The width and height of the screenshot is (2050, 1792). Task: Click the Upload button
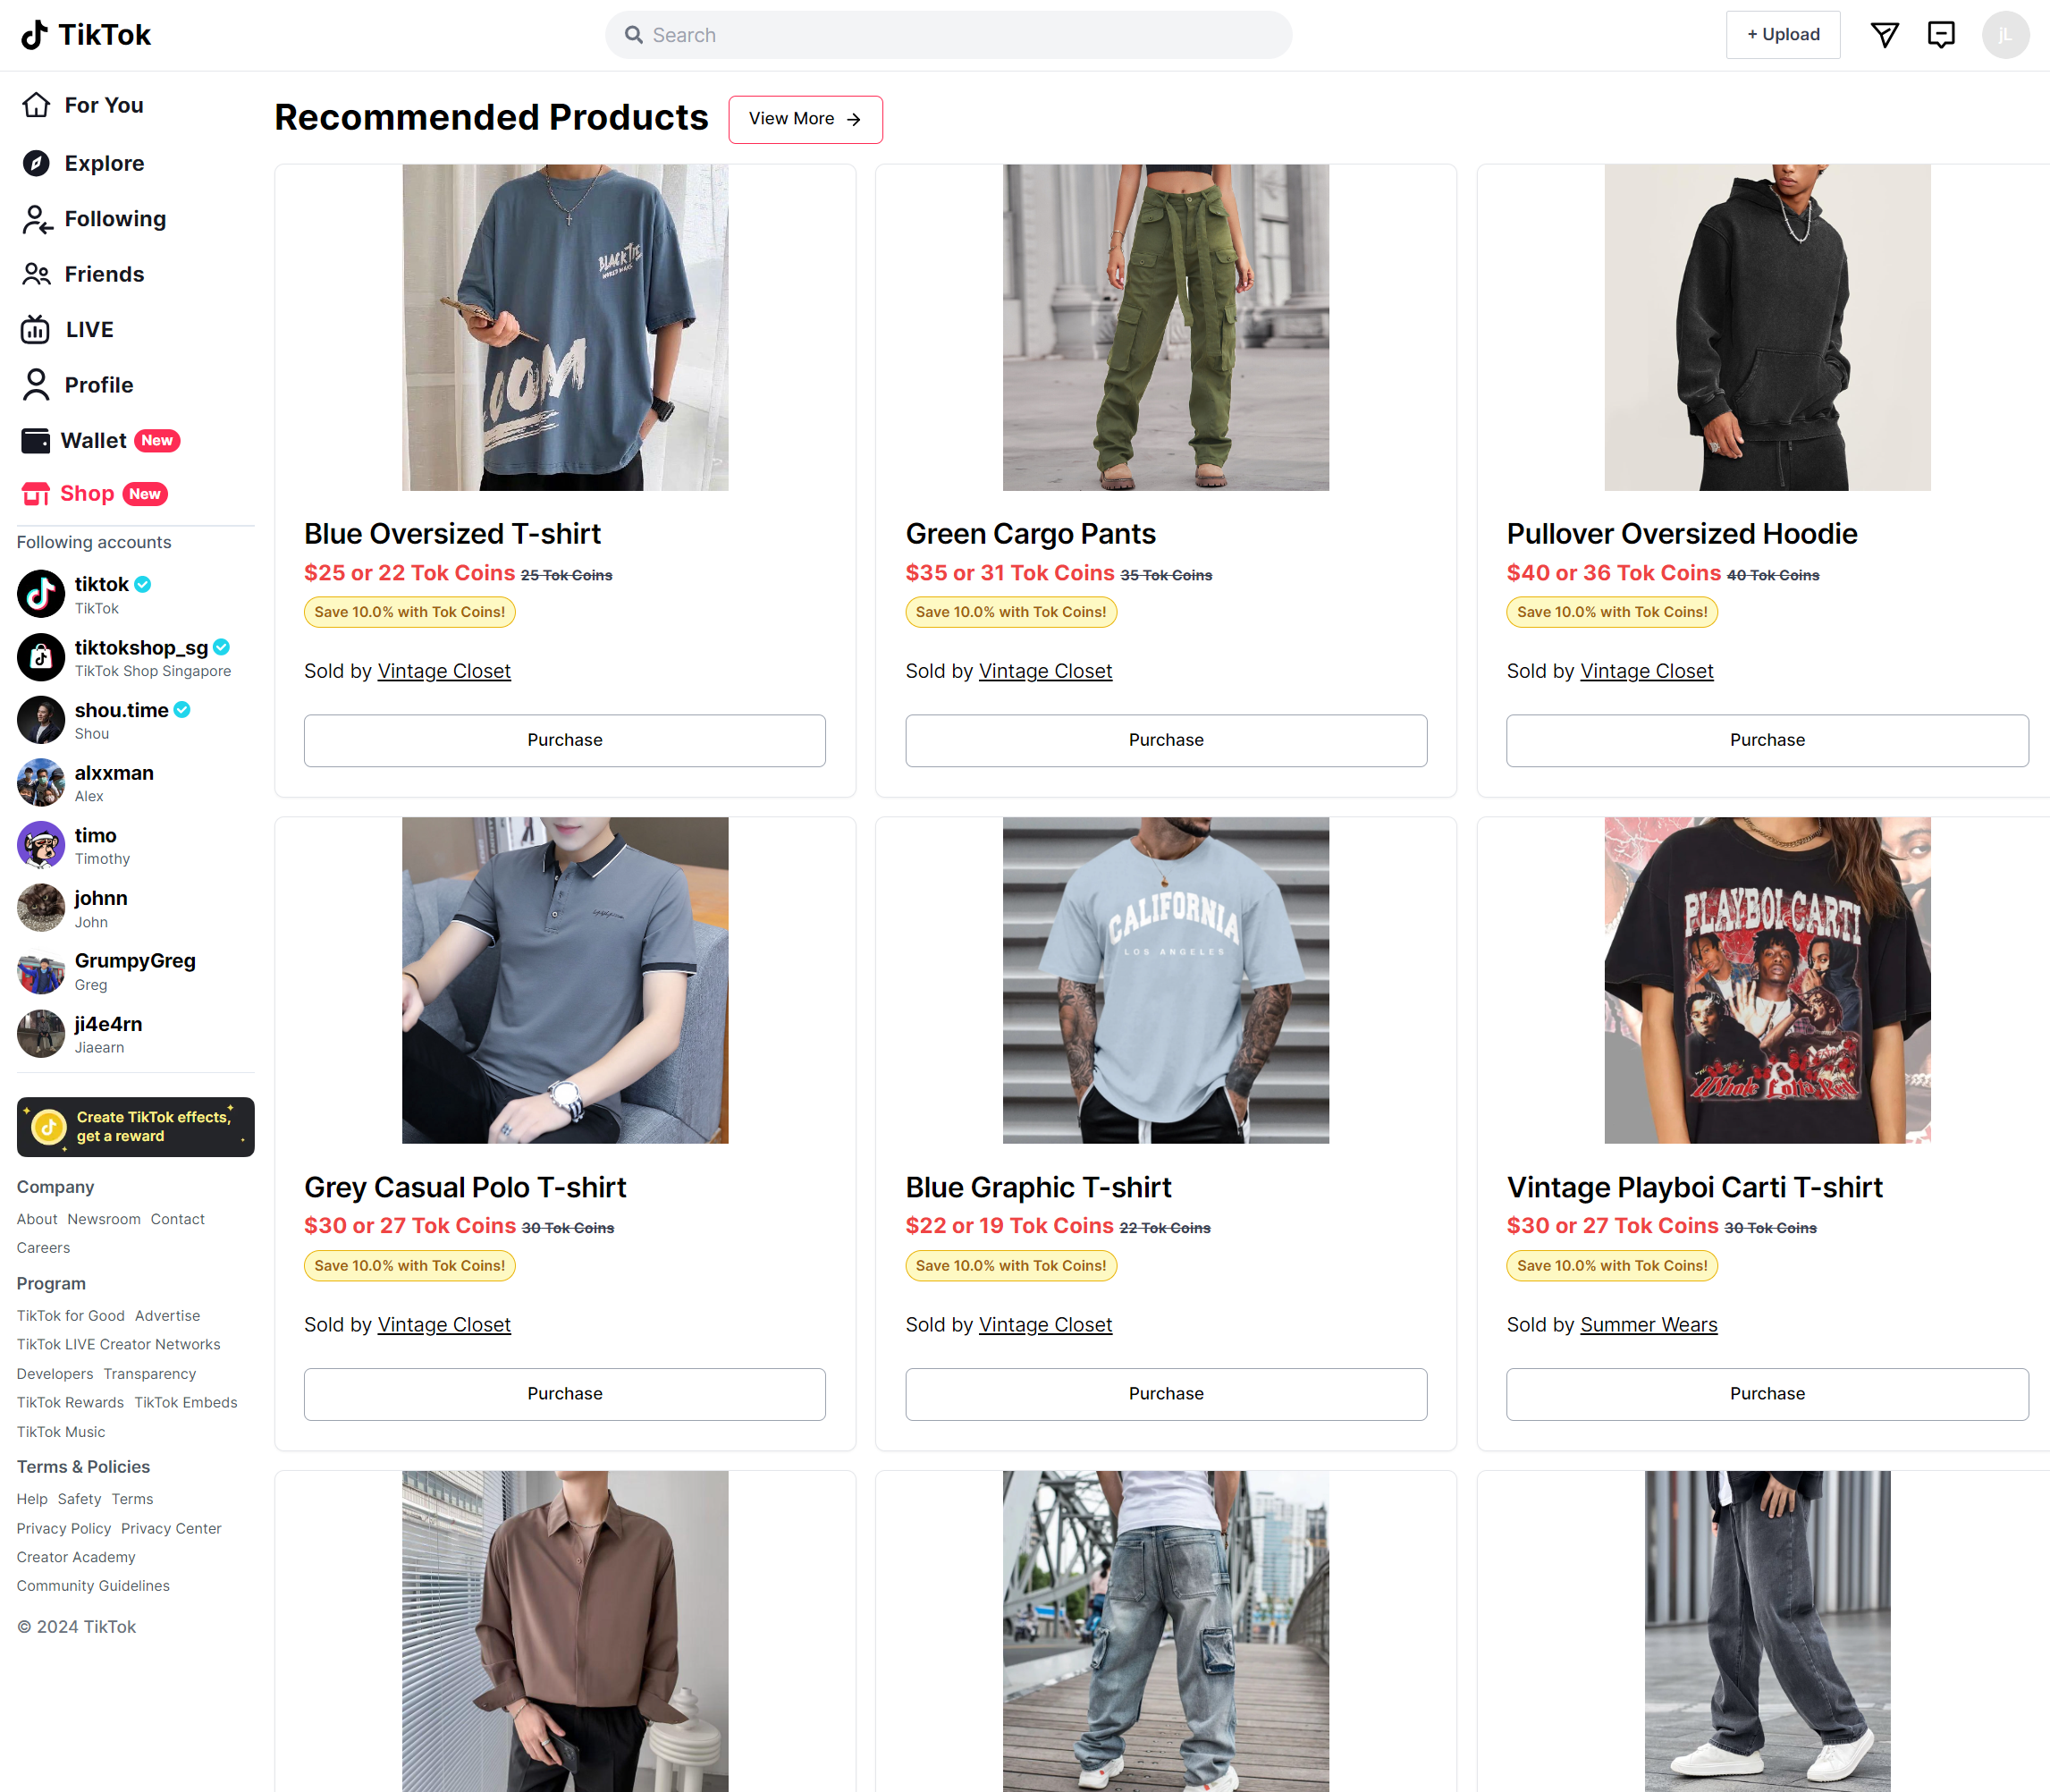tap(1782, 35)
